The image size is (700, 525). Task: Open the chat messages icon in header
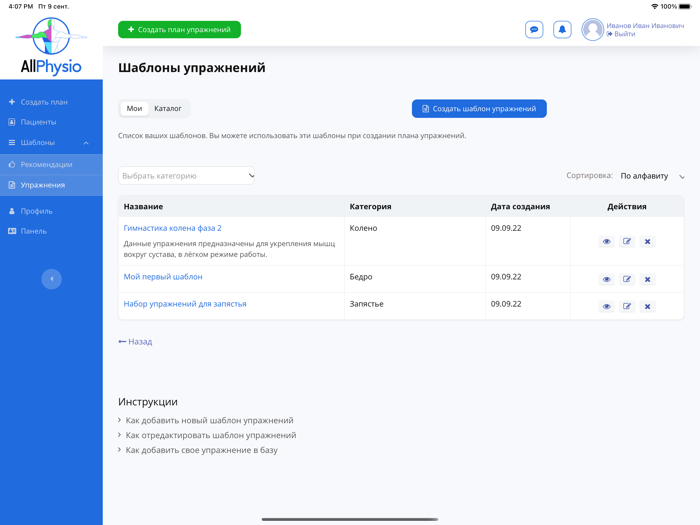click(x=534, y=30)
